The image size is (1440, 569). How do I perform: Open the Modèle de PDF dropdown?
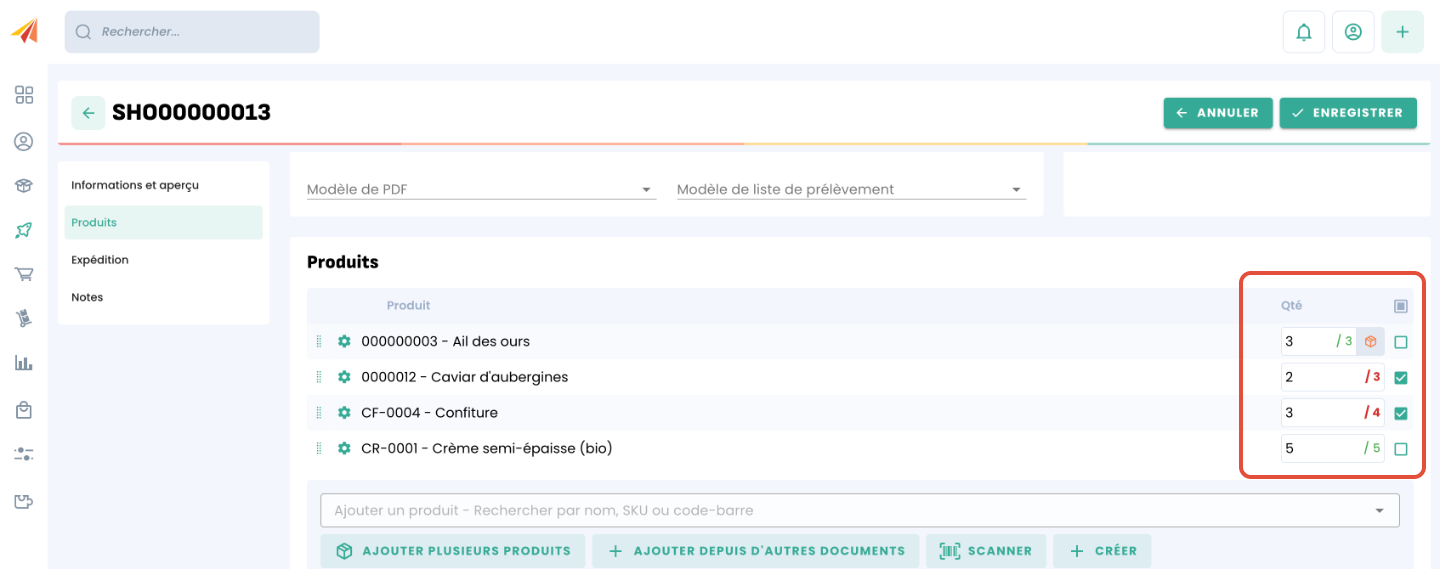click(x=481, y=189)
